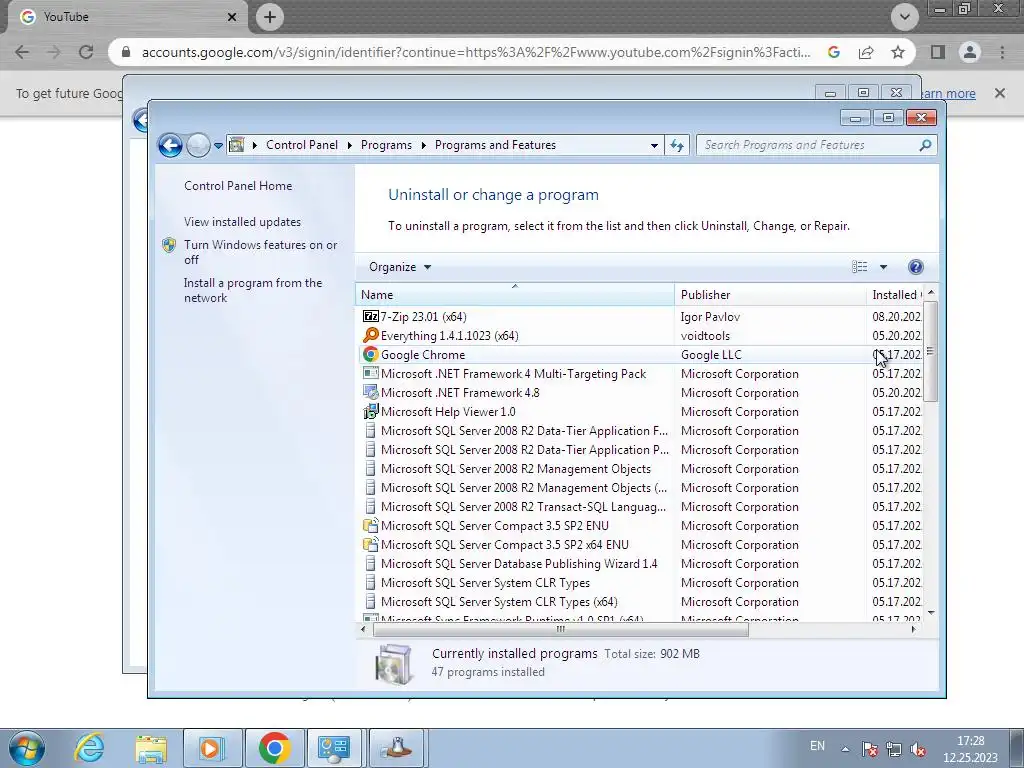Click the Control Panel icon in address bar
The width and height of the screenshot is (1024, 768).
coord(236,145)
